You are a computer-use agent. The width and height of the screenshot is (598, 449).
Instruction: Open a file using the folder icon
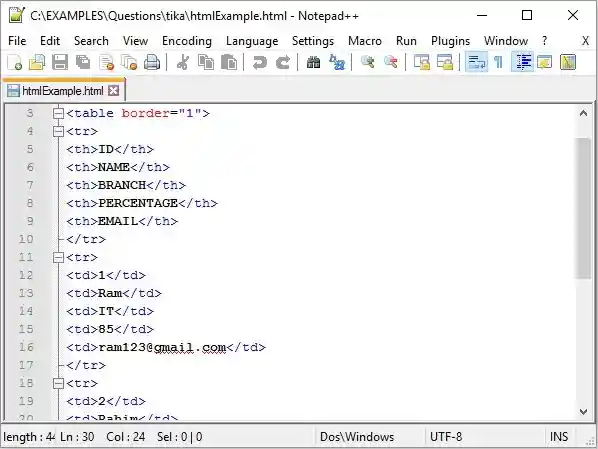click(37, 62)
